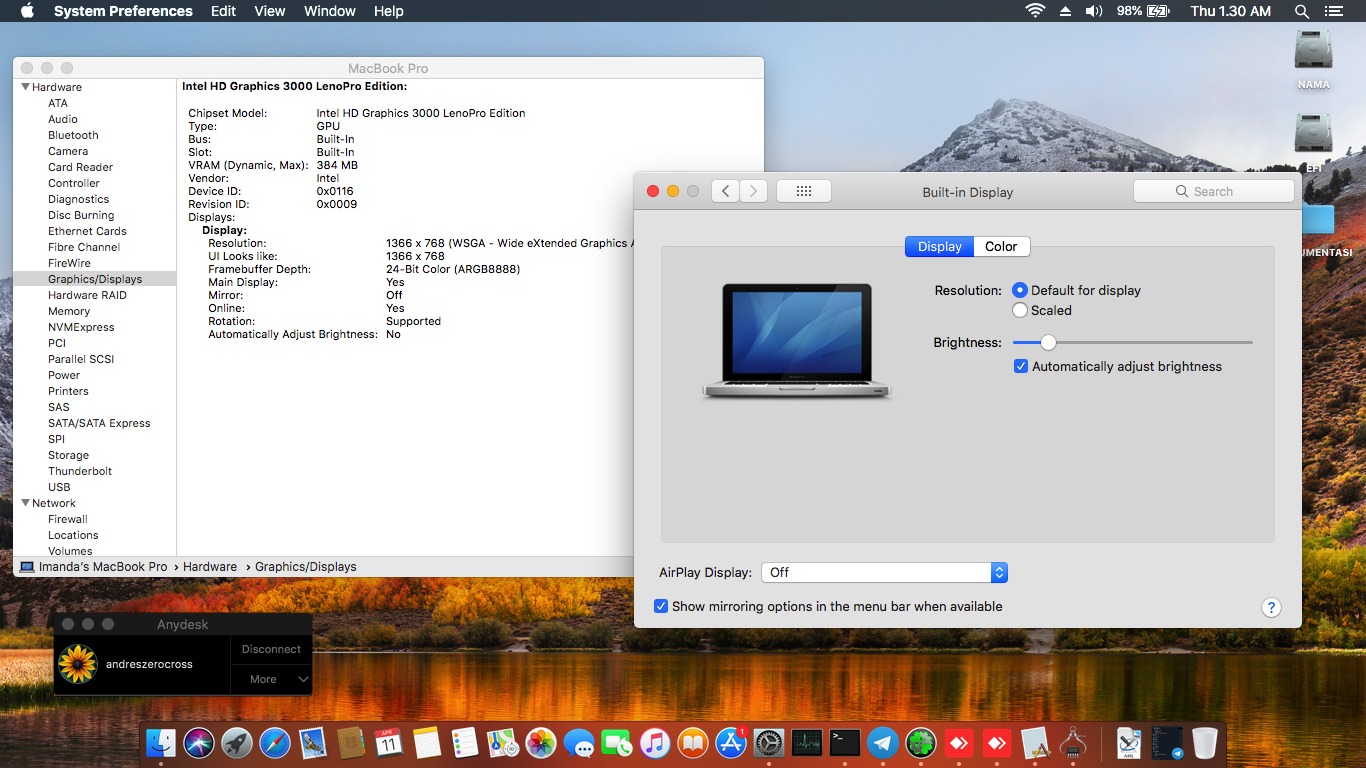Image resolution: width=1366 pixels, height=768 pixels.
Task: Select Firewall under Network
Action: point(68,519)
